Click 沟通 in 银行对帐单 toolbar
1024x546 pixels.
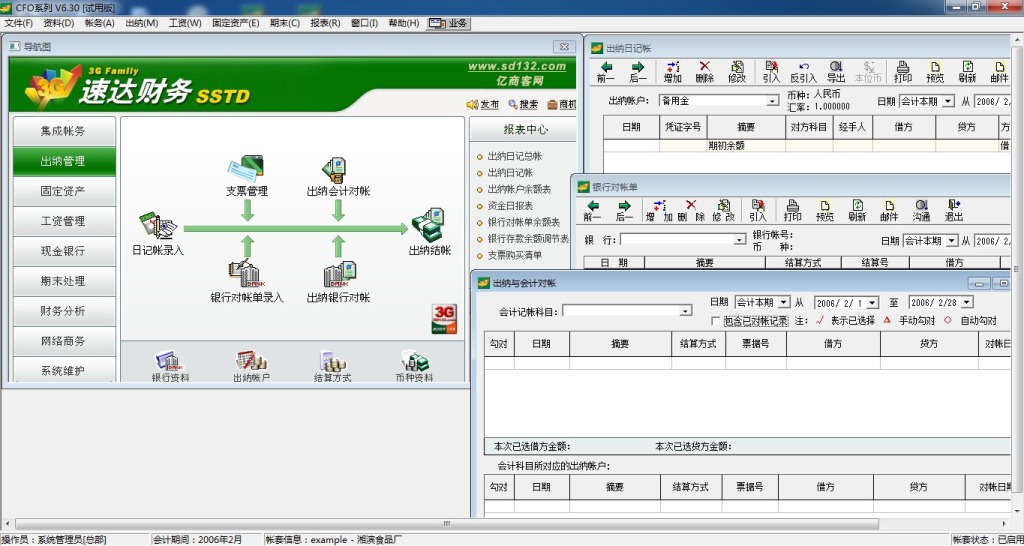[921, 210]
